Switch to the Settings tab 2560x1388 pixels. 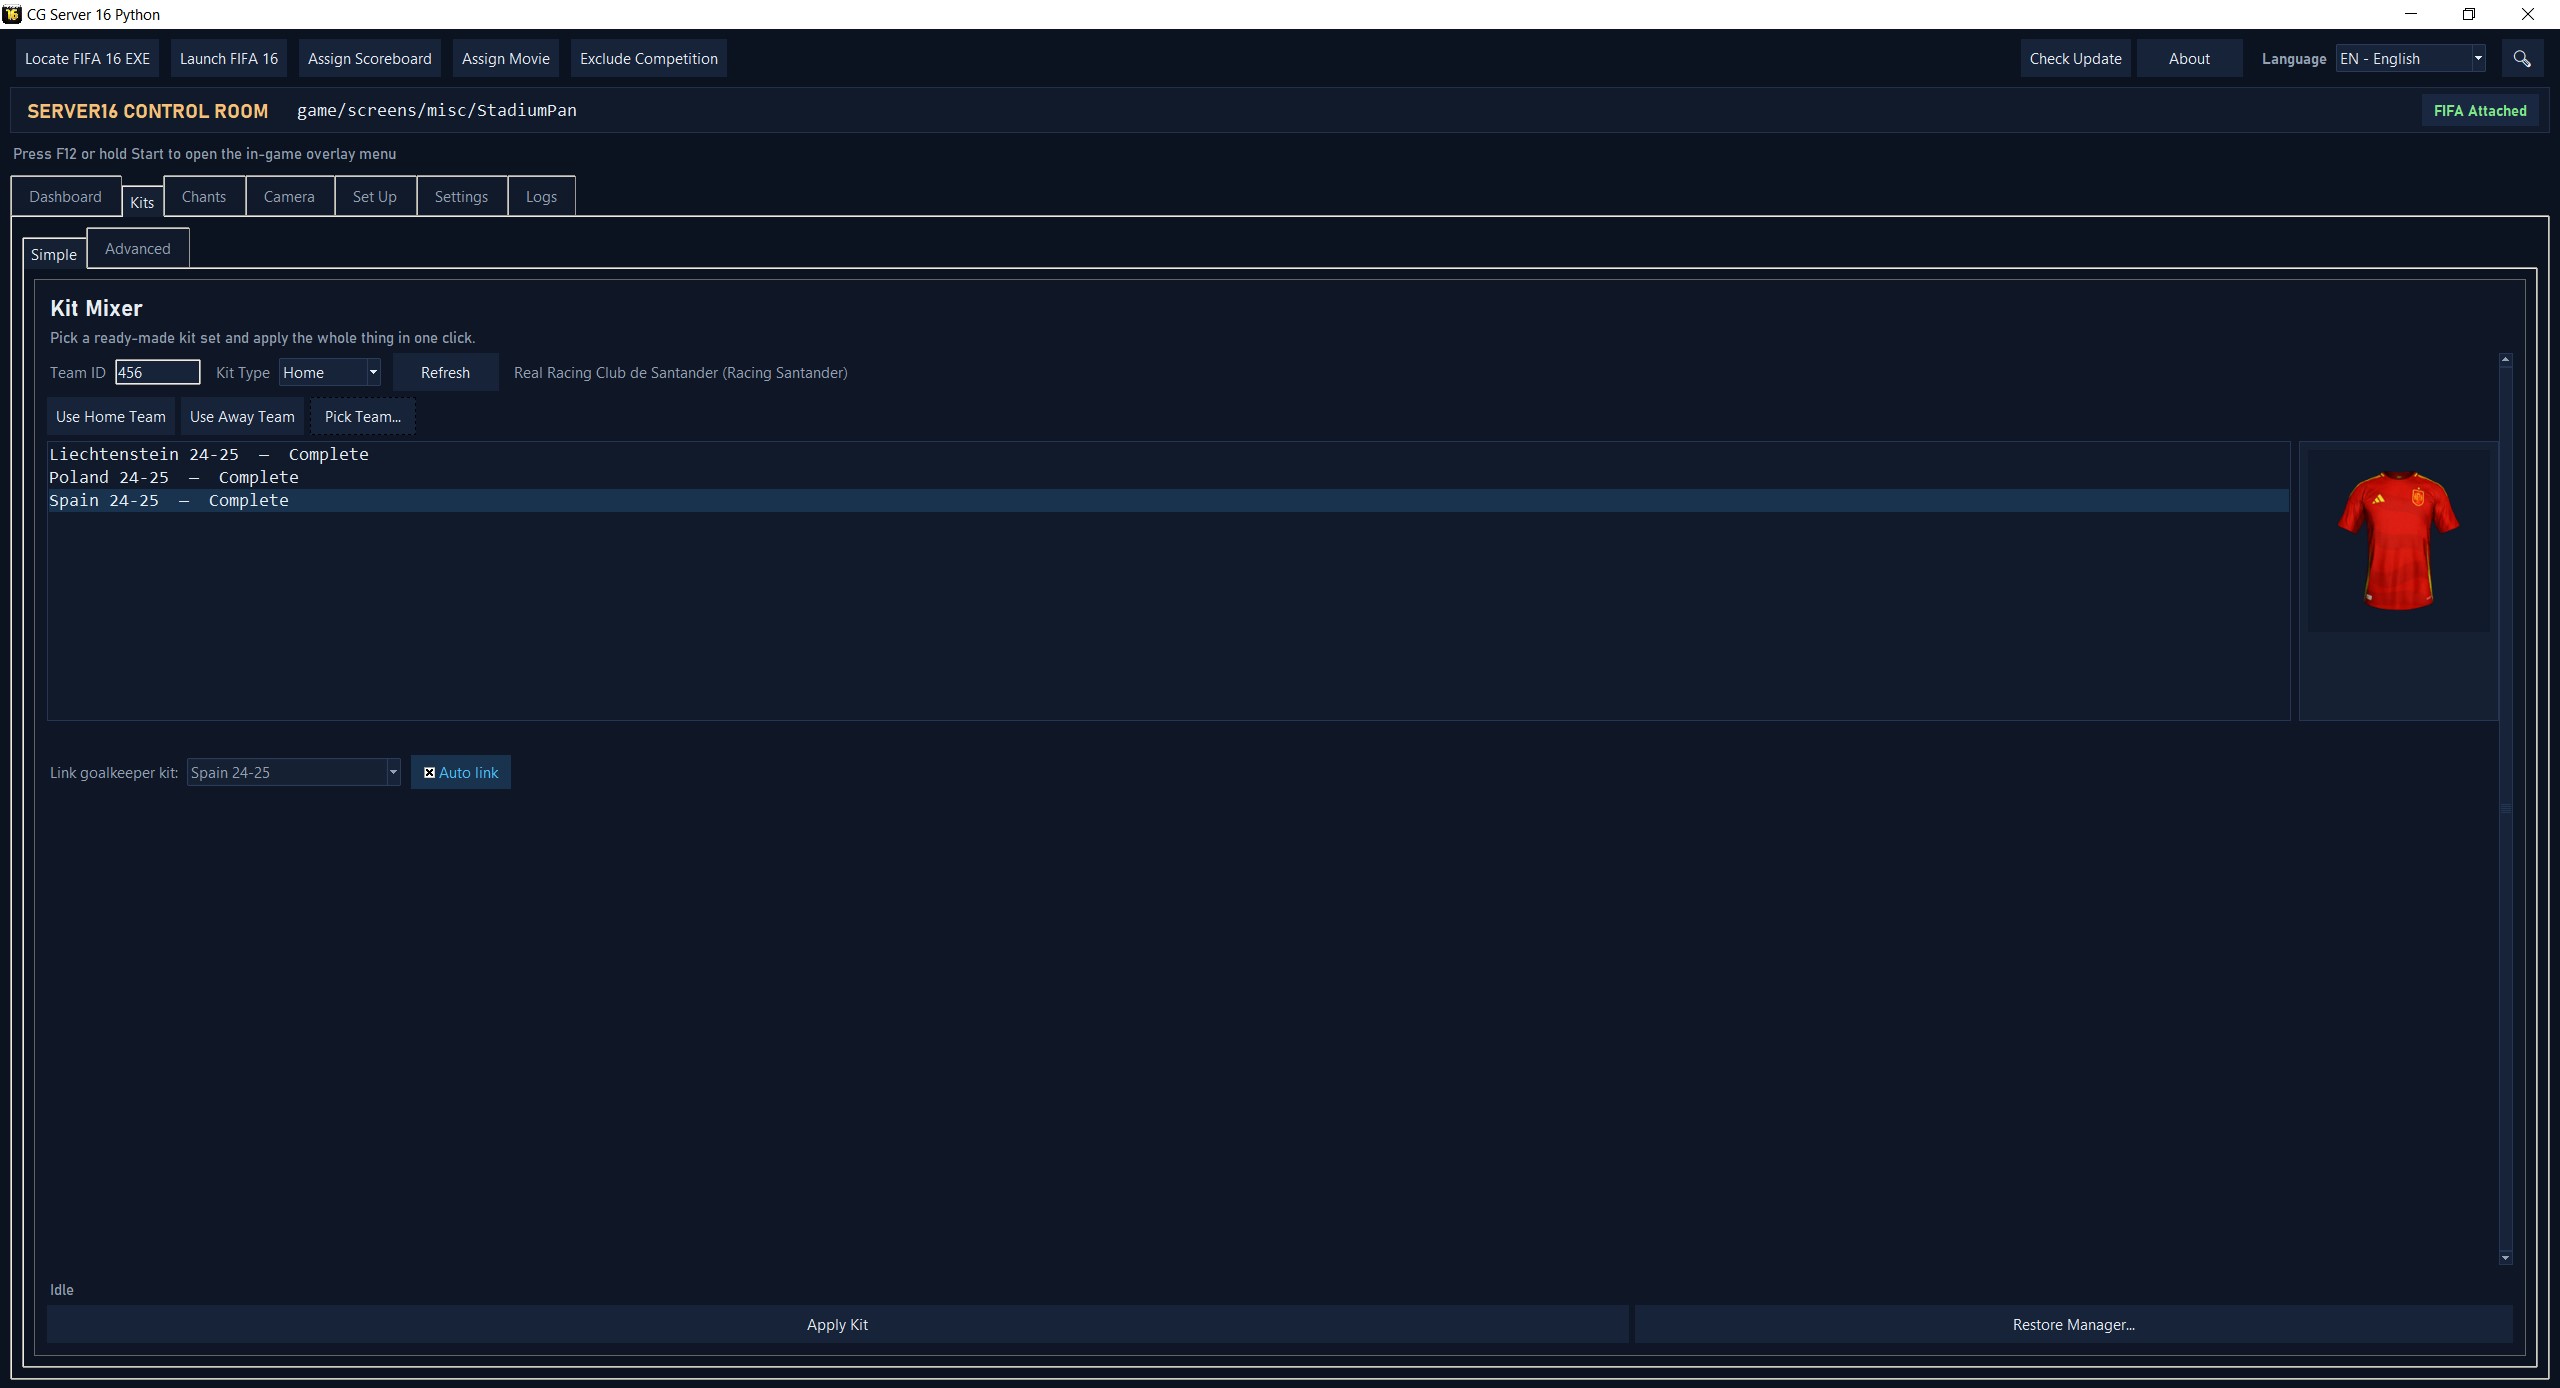coord(461,197)
